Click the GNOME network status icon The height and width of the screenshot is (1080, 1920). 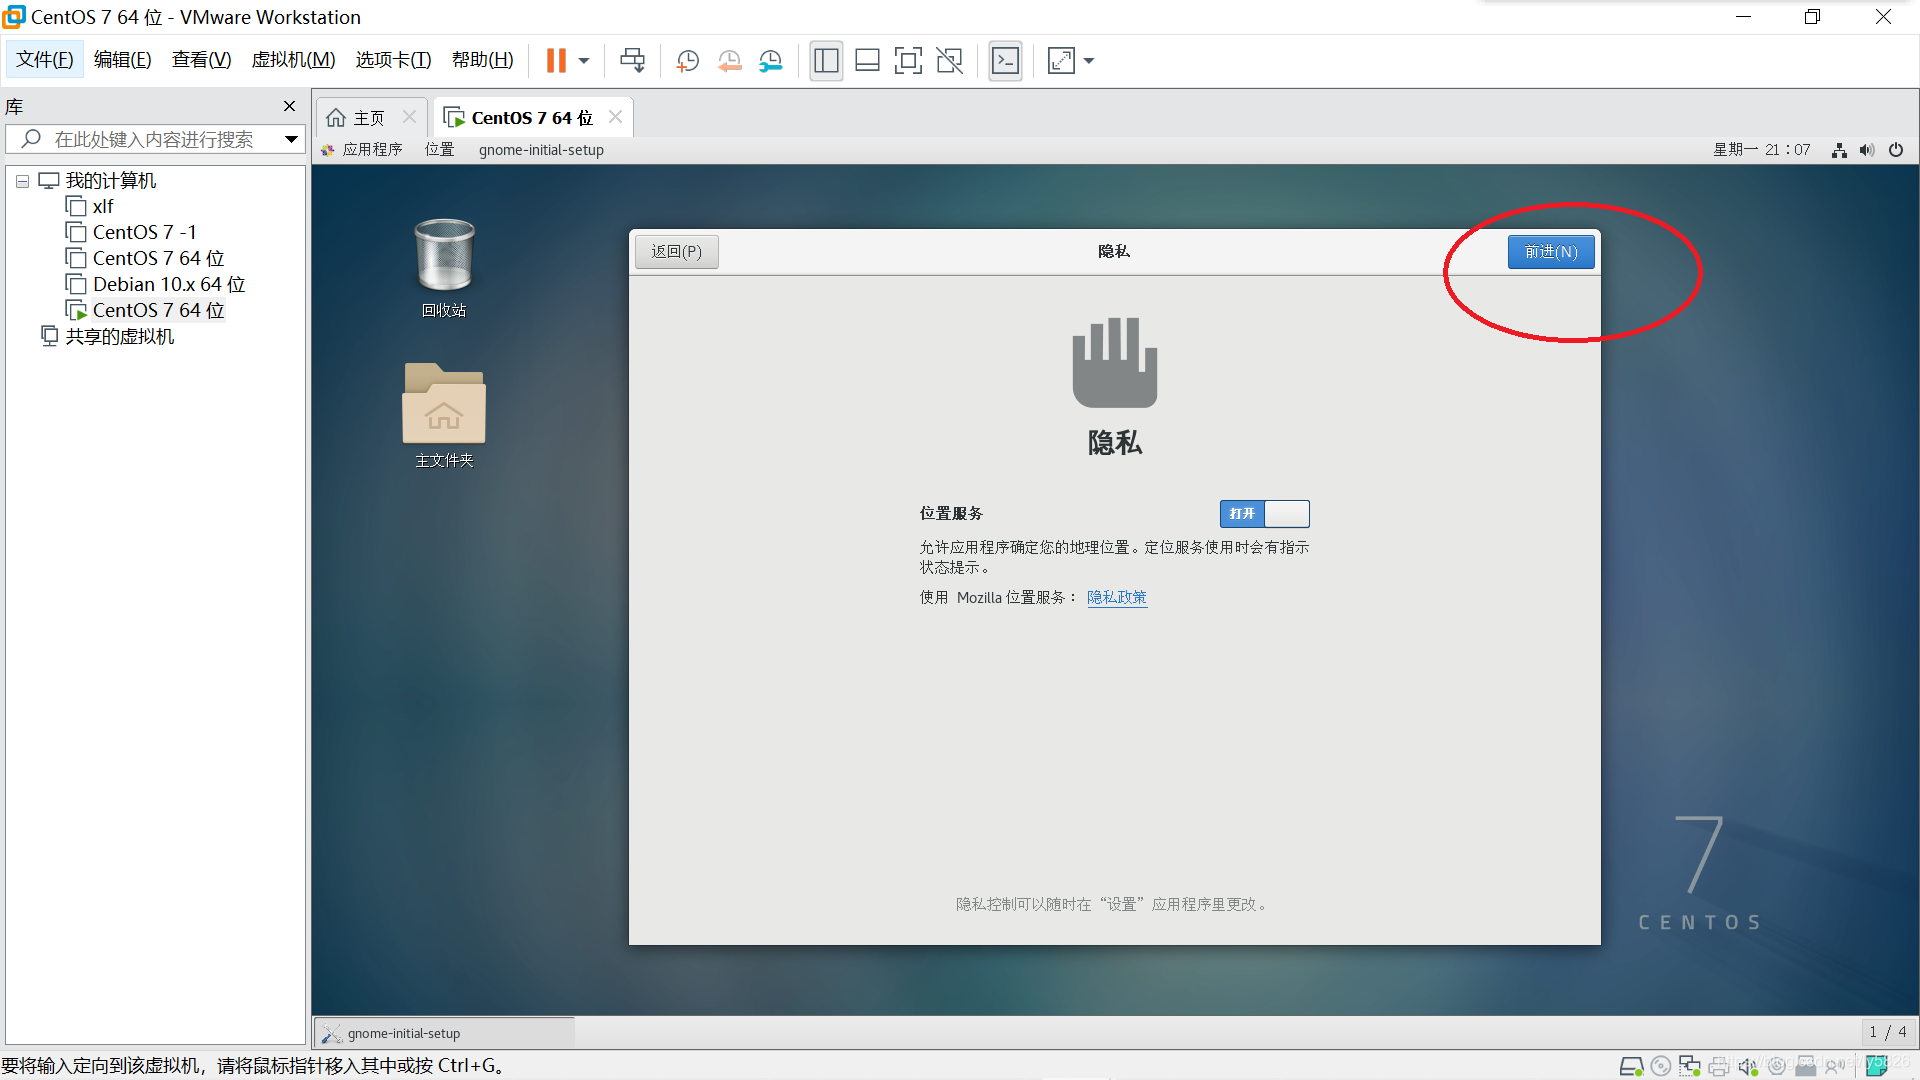pos(1839,150)
